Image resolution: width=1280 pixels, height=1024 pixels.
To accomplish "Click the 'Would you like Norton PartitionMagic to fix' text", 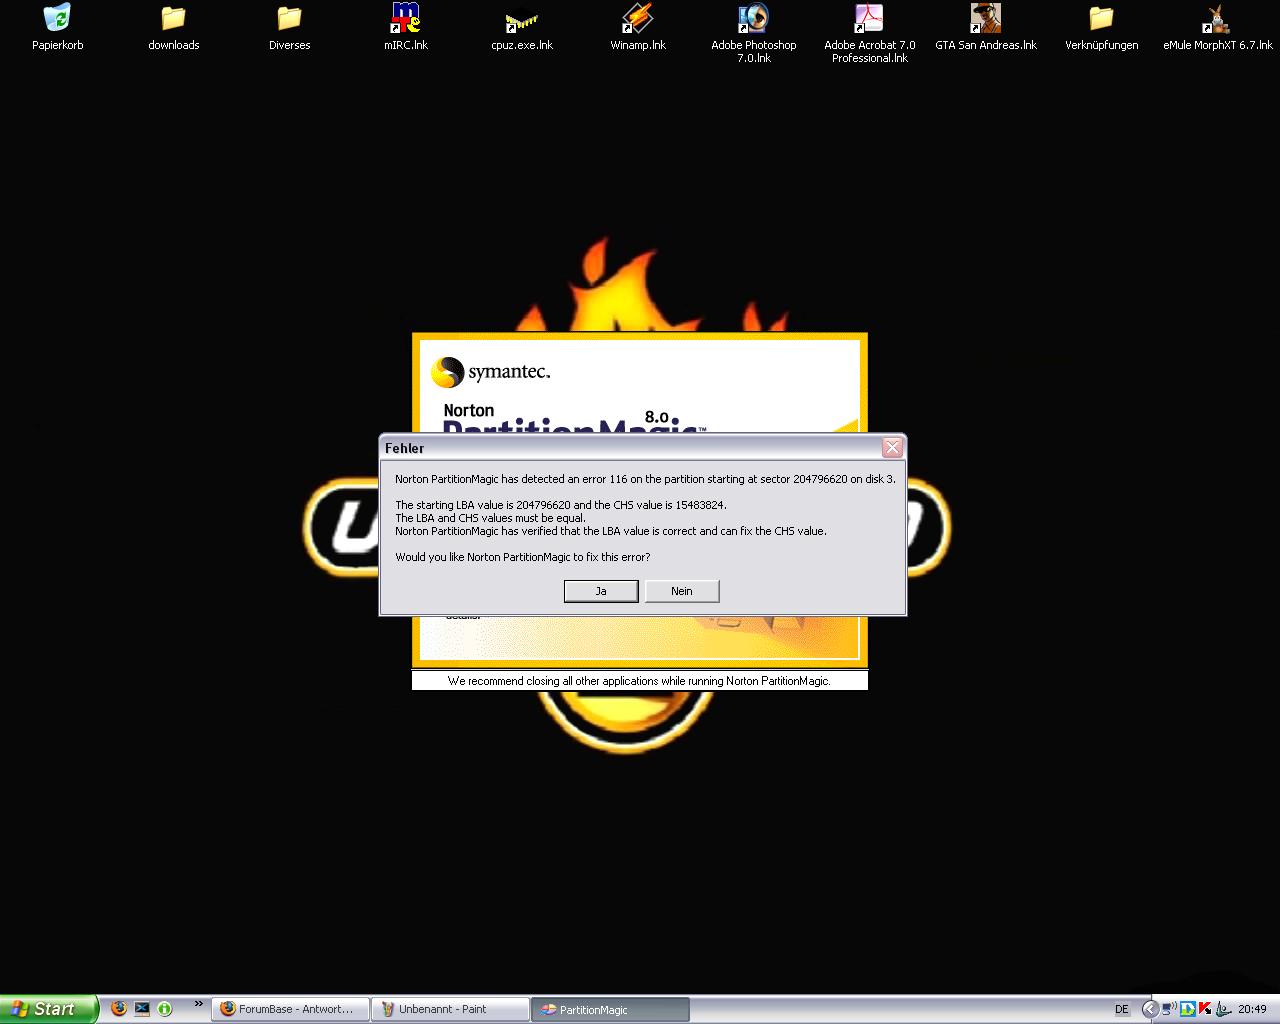I will tap(522, 557).
